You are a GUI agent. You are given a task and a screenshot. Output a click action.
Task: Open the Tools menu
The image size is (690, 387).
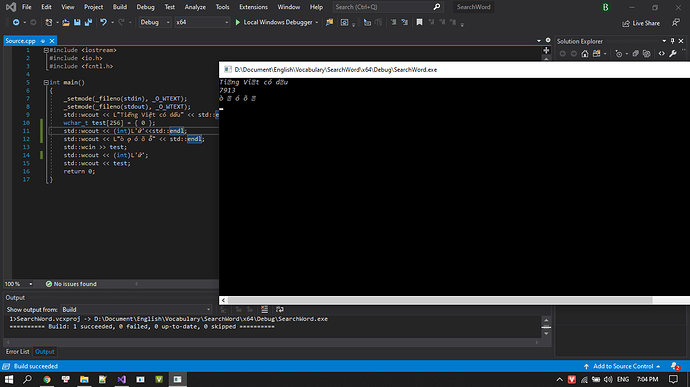[223, 7]
